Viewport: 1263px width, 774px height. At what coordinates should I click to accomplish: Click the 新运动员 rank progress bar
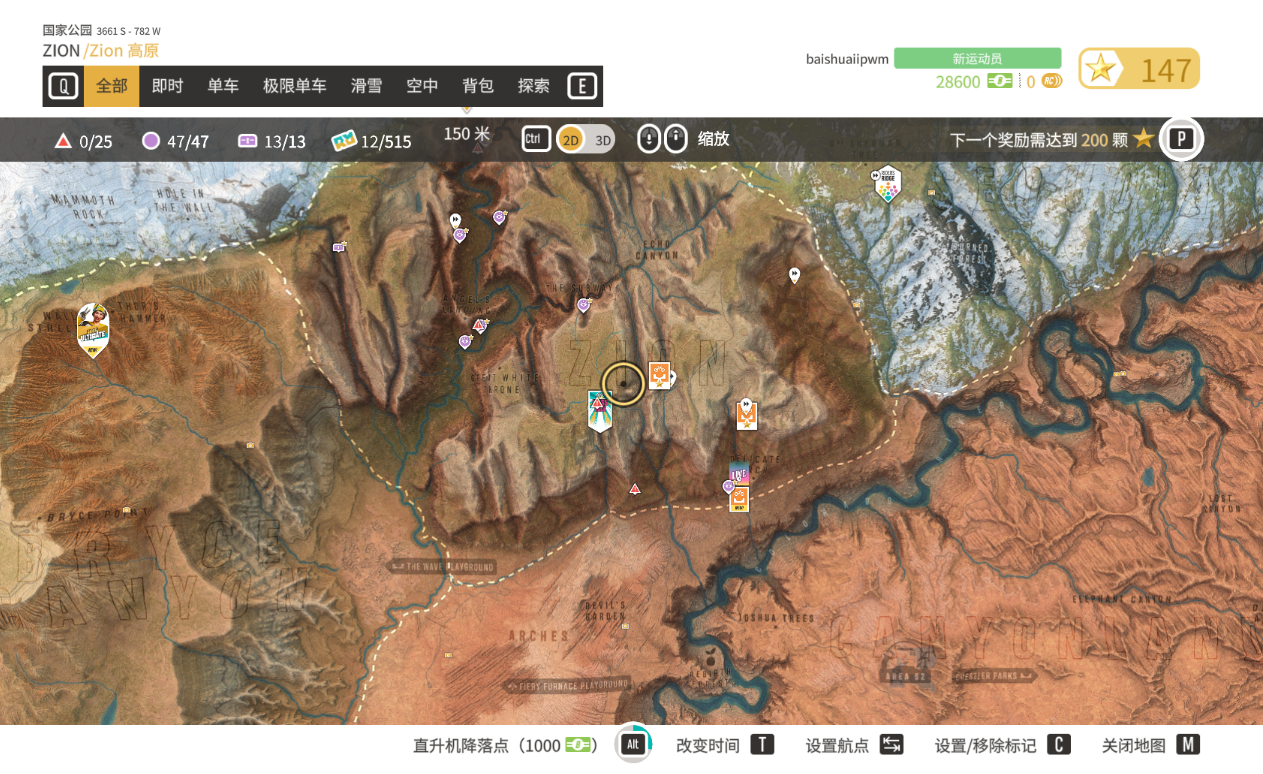(977, 58)
